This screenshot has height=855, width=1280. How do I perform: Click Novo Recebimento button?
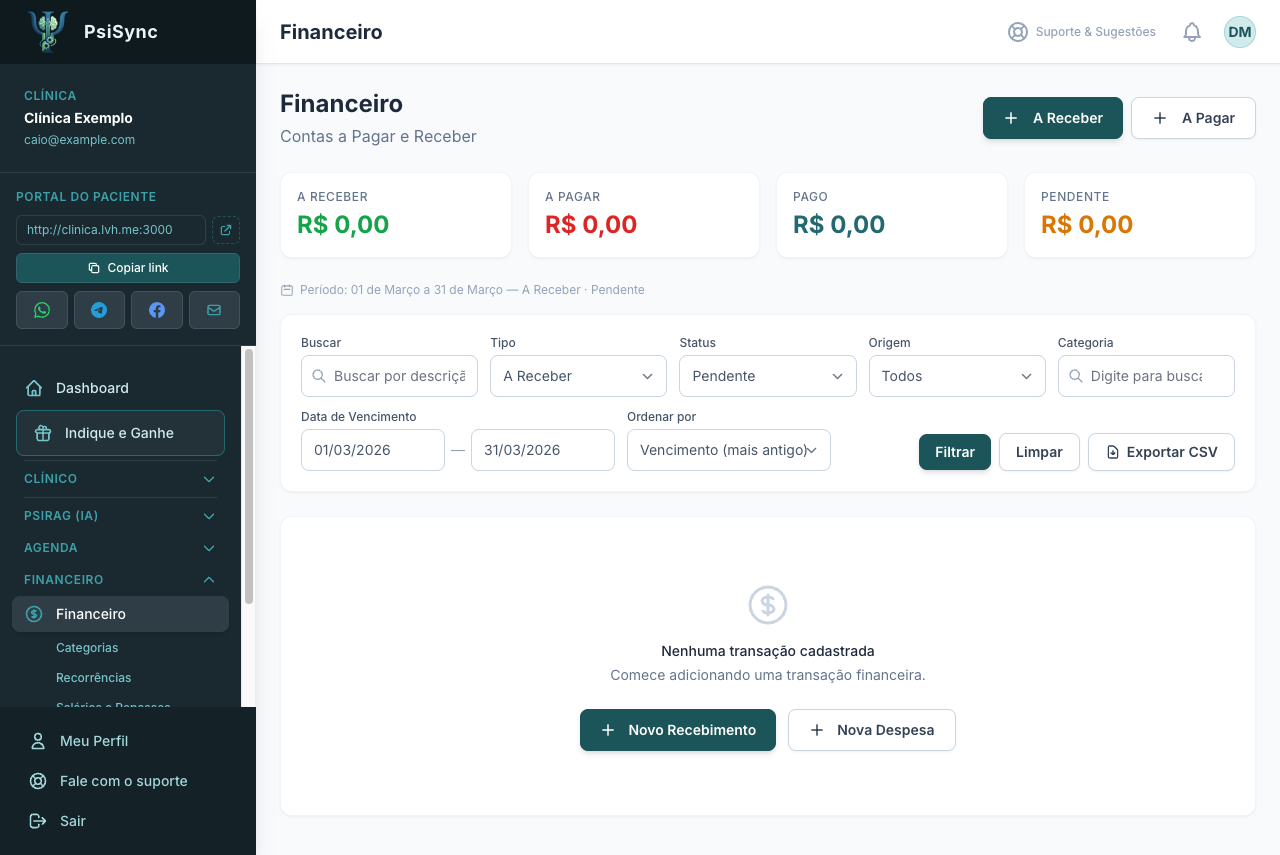click(x=678, y=730)
